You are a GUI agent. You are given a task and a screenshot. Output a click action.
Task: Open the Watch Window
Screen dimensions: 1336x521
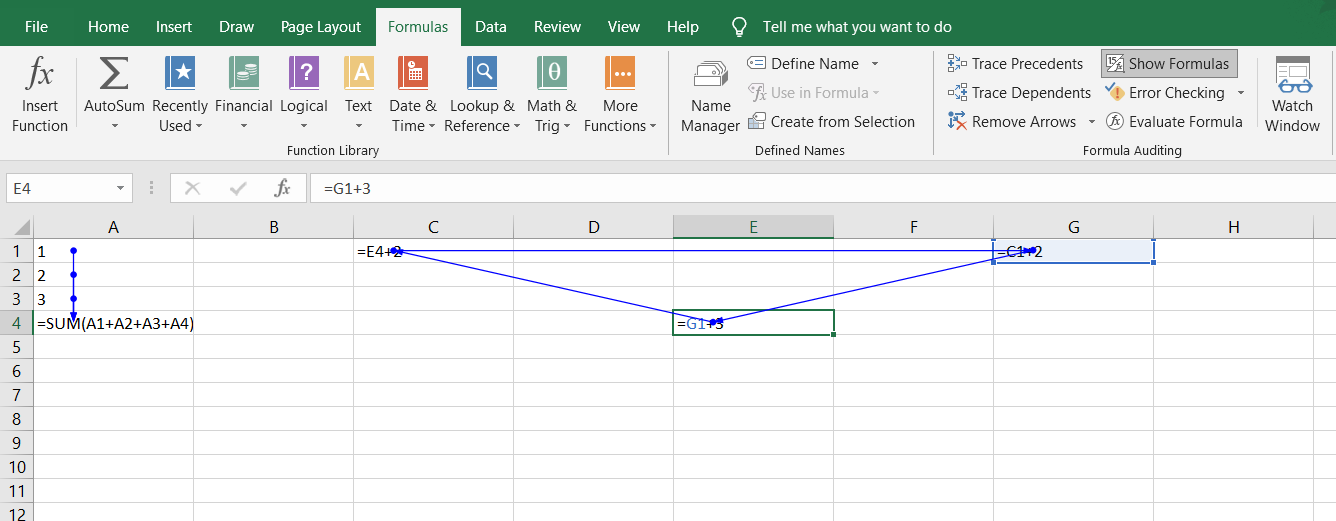(1292, 95)
